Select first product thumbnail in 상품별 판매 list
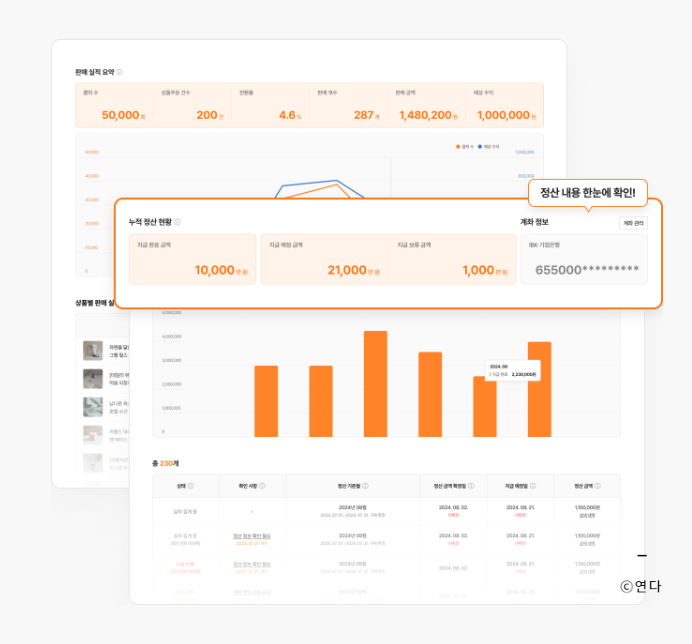Viewport: 692px width, 644px height. point(93,351)
